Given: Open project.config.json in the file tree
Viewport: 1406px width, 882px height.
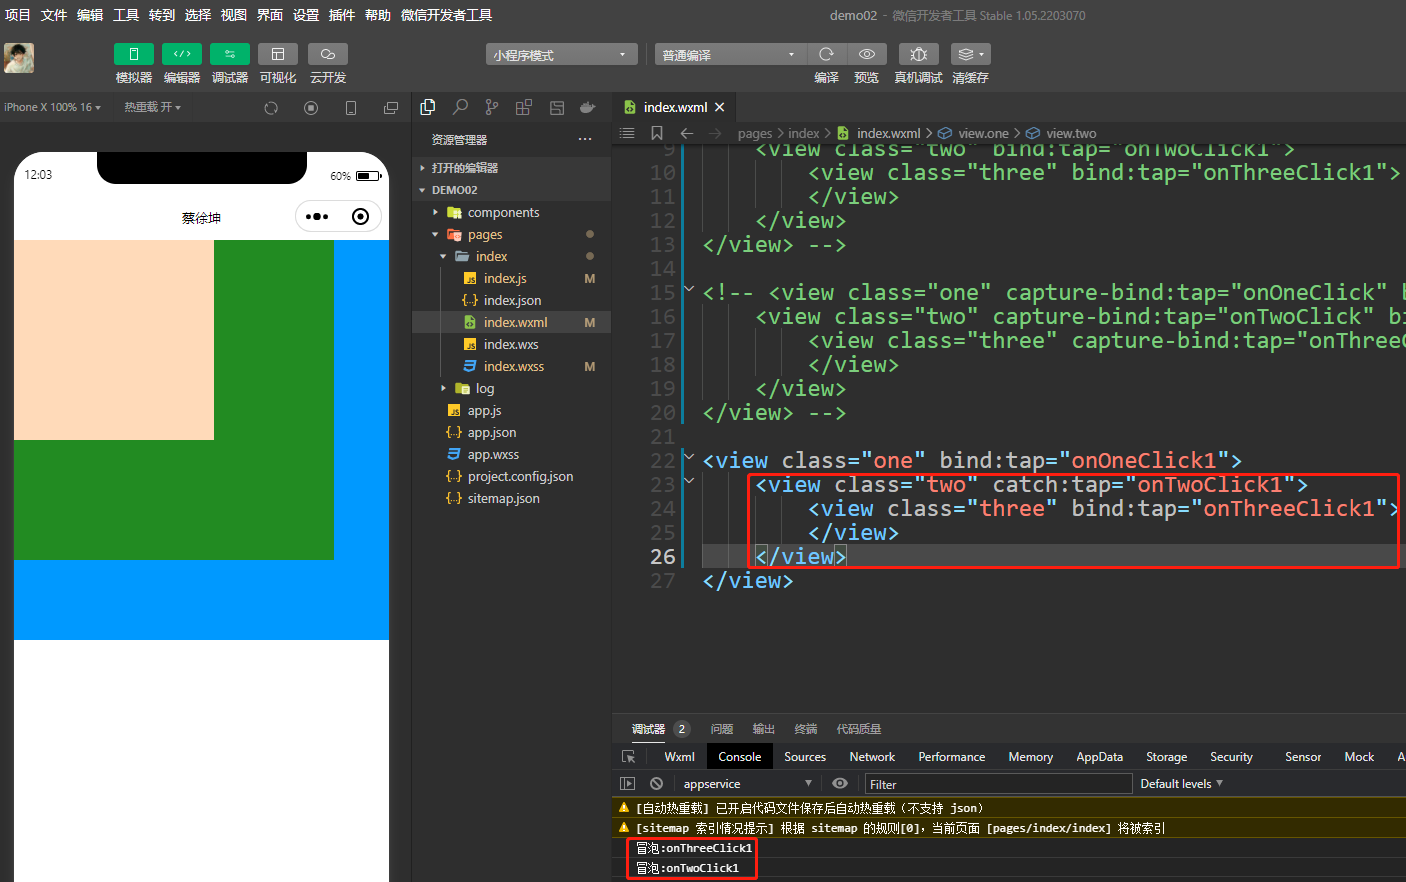Looking at the screenshot, I should [520, 476].
